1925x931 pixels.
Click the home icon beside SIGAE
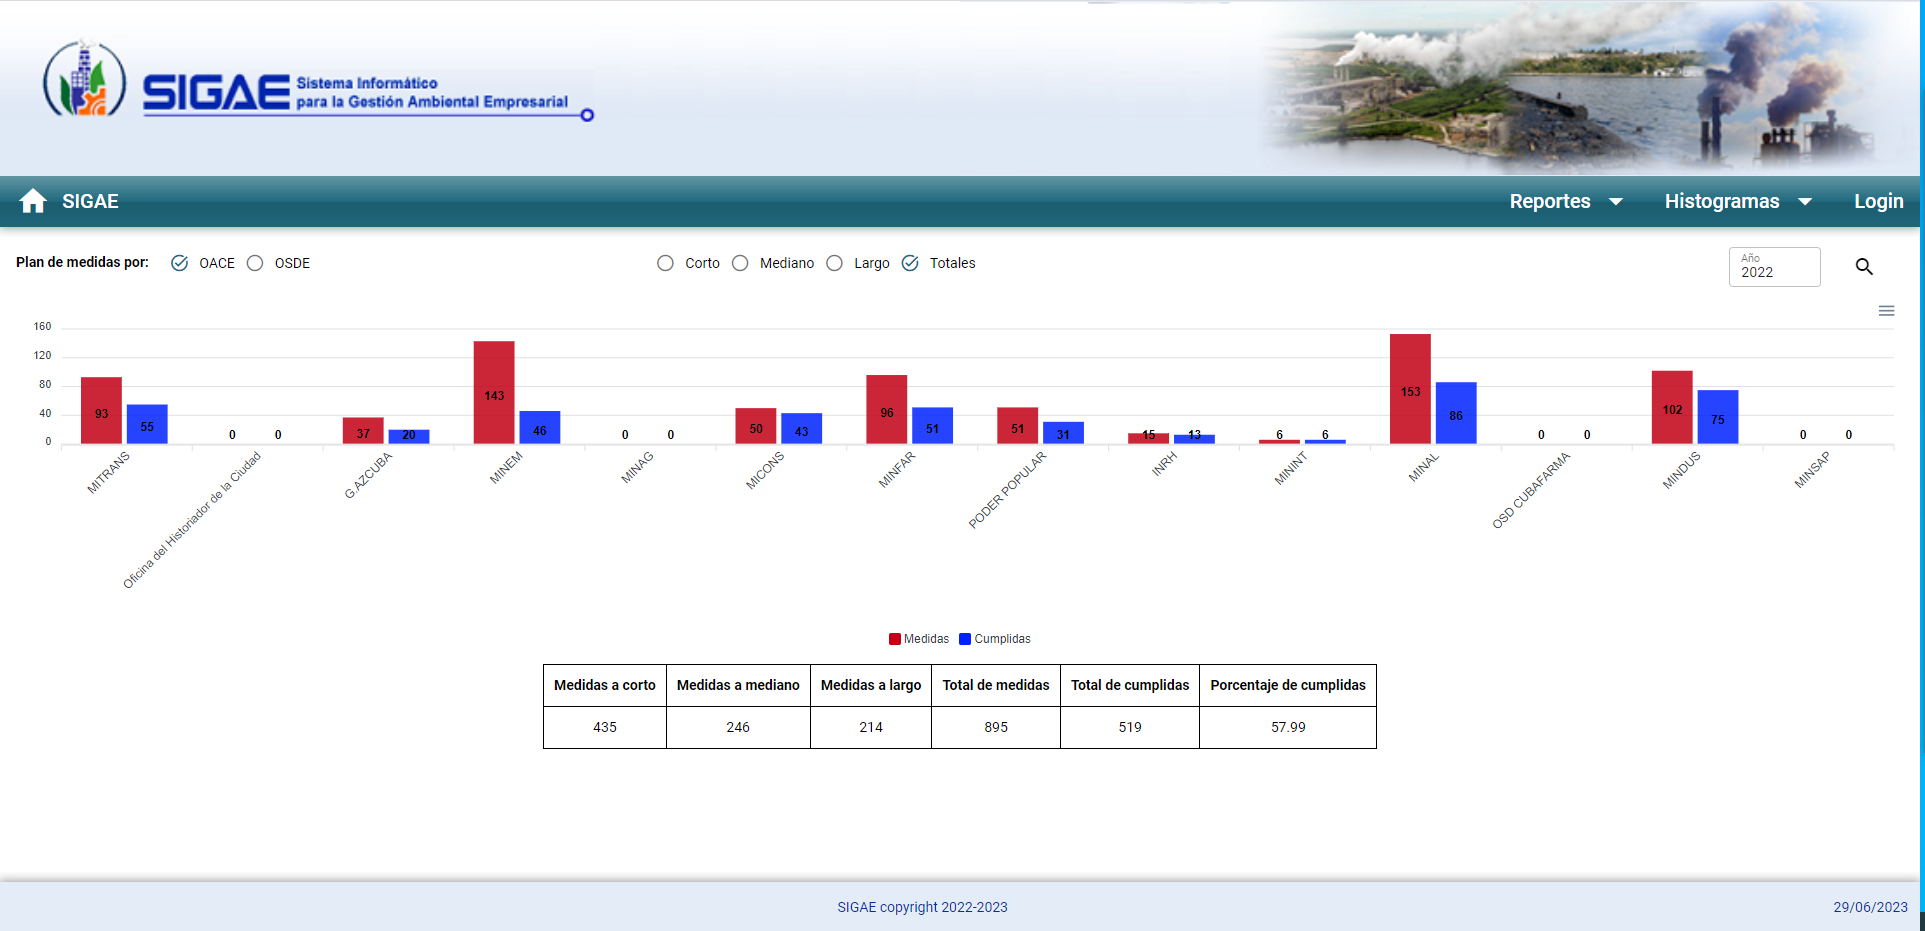coord(33,201)
